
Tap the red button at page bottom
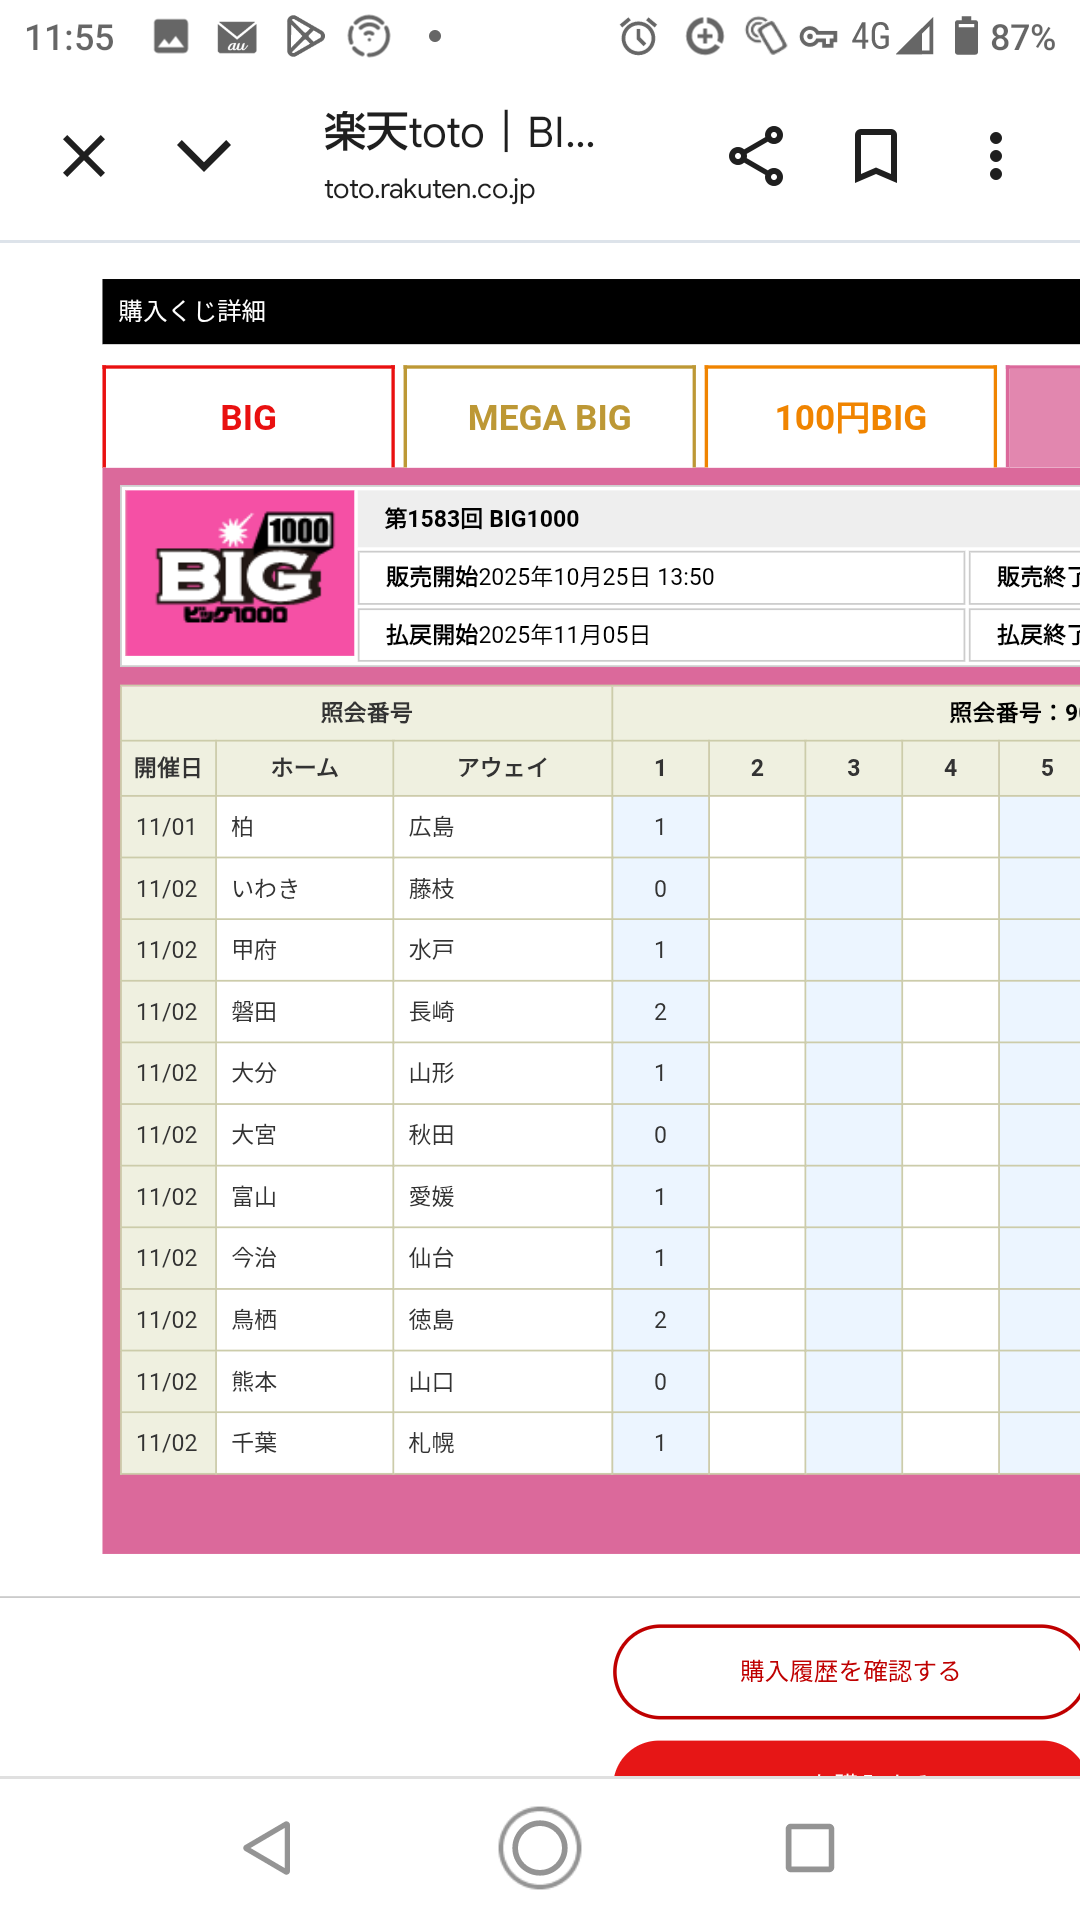click(848, 1760)
